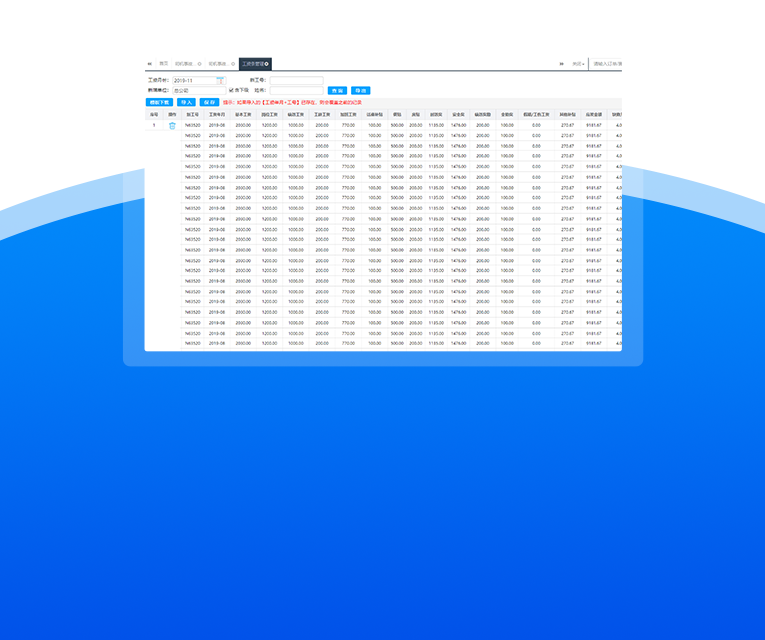Close the tab immediately right of 首页
The image size is (765, 640).
[x=199, y=63]
